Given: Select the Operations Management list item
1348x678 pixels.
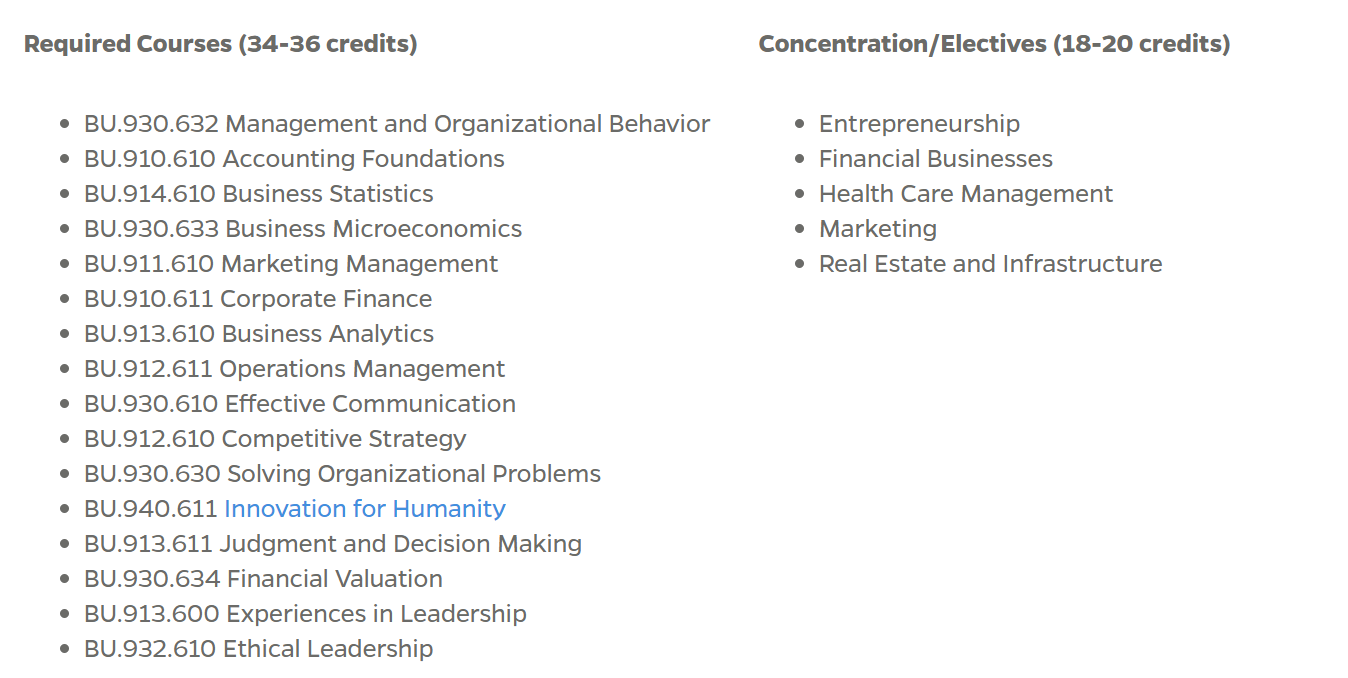Looking at the screenshot, I should [295, 369].
